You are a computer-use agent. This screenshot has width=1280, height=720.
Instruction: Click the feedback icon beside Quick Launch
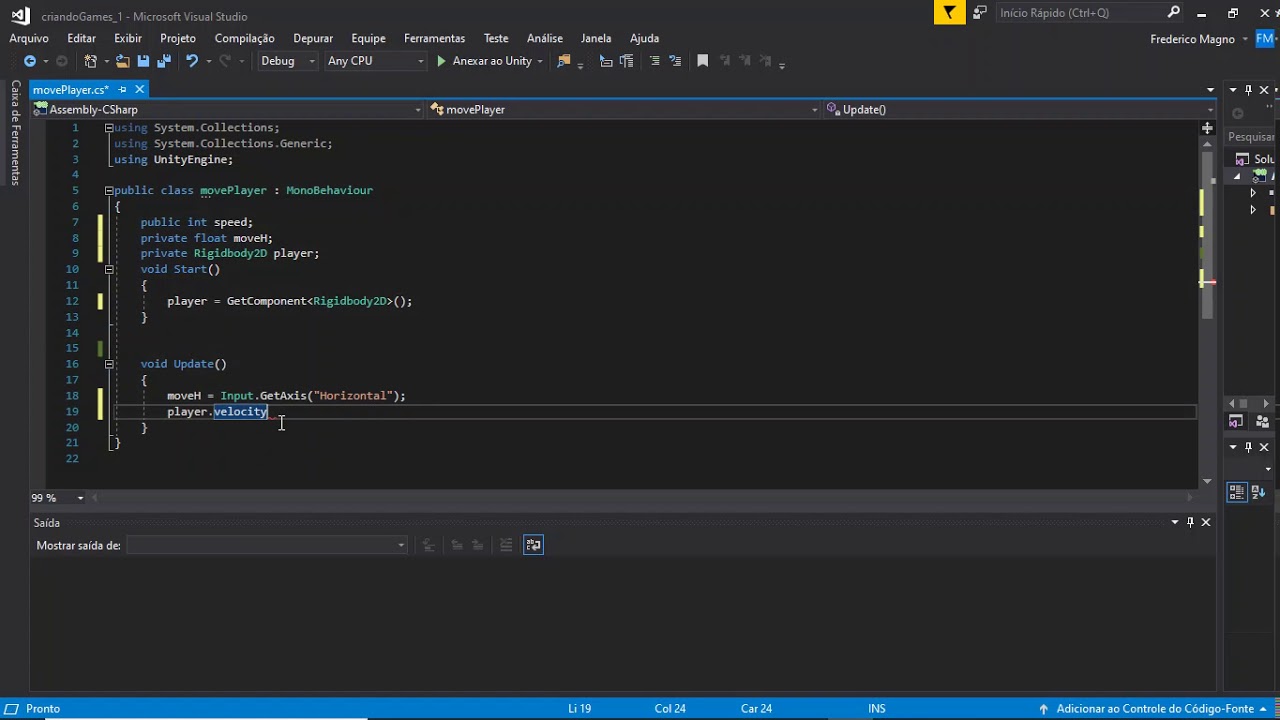pyautogui.click(x=980, y=12)
